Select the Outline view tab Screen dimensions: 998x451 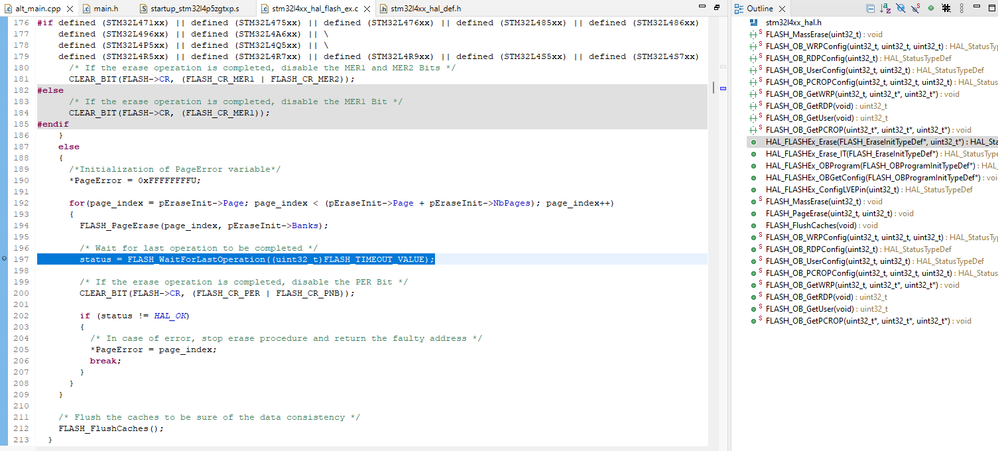point(760,9)
